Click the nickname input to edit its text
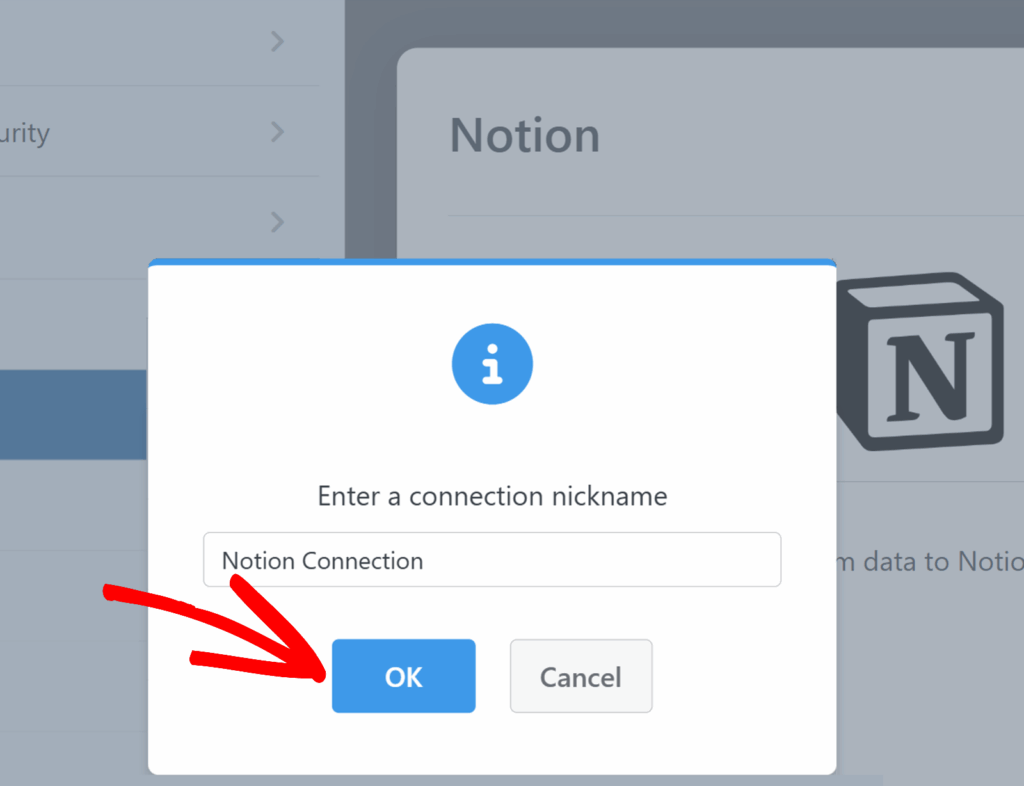The image size is (1024, 786). point(492,559)
